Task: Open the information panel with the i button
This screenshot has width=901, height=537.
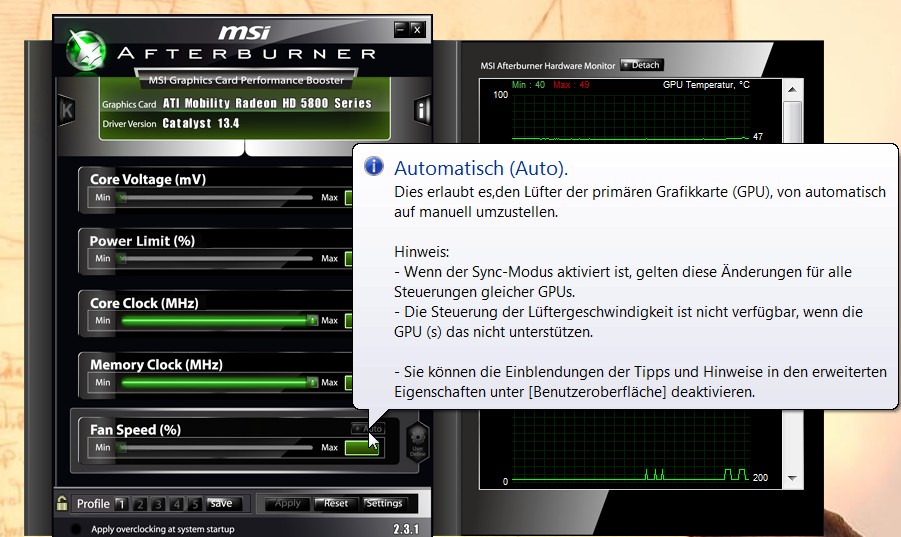Action: (x=422, y=110)
